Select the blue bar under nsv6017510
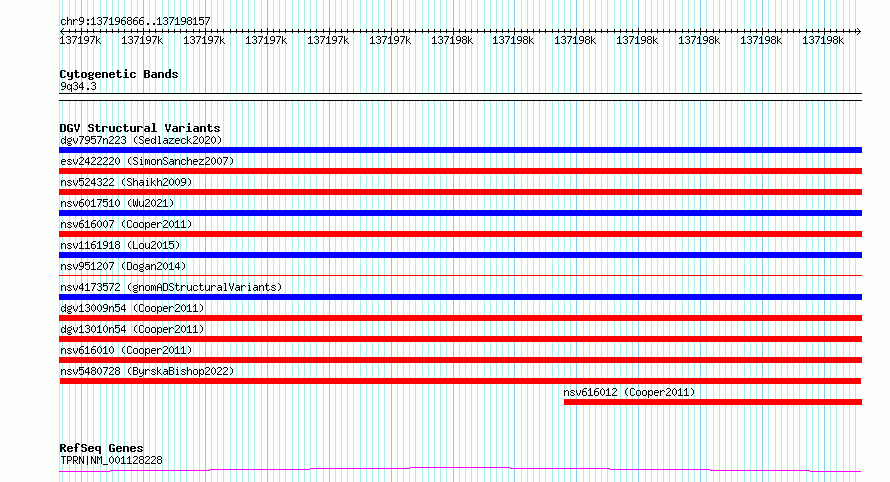890x482 pixels. coord(460,213)
